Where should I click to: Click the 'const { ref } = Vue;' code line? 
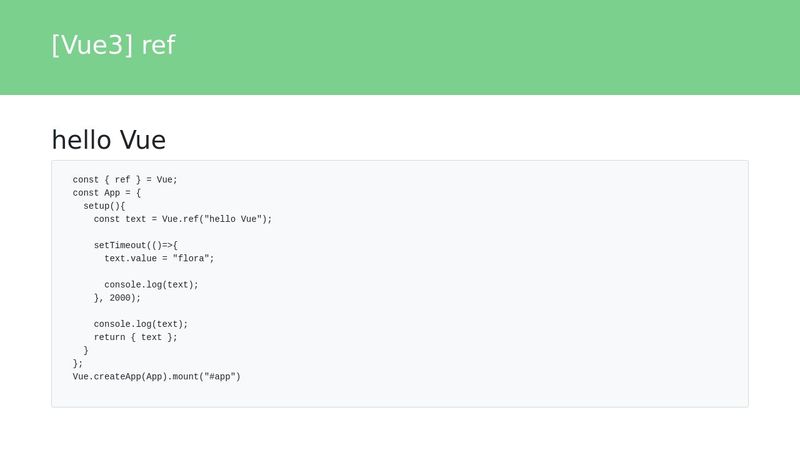[125, 180]
